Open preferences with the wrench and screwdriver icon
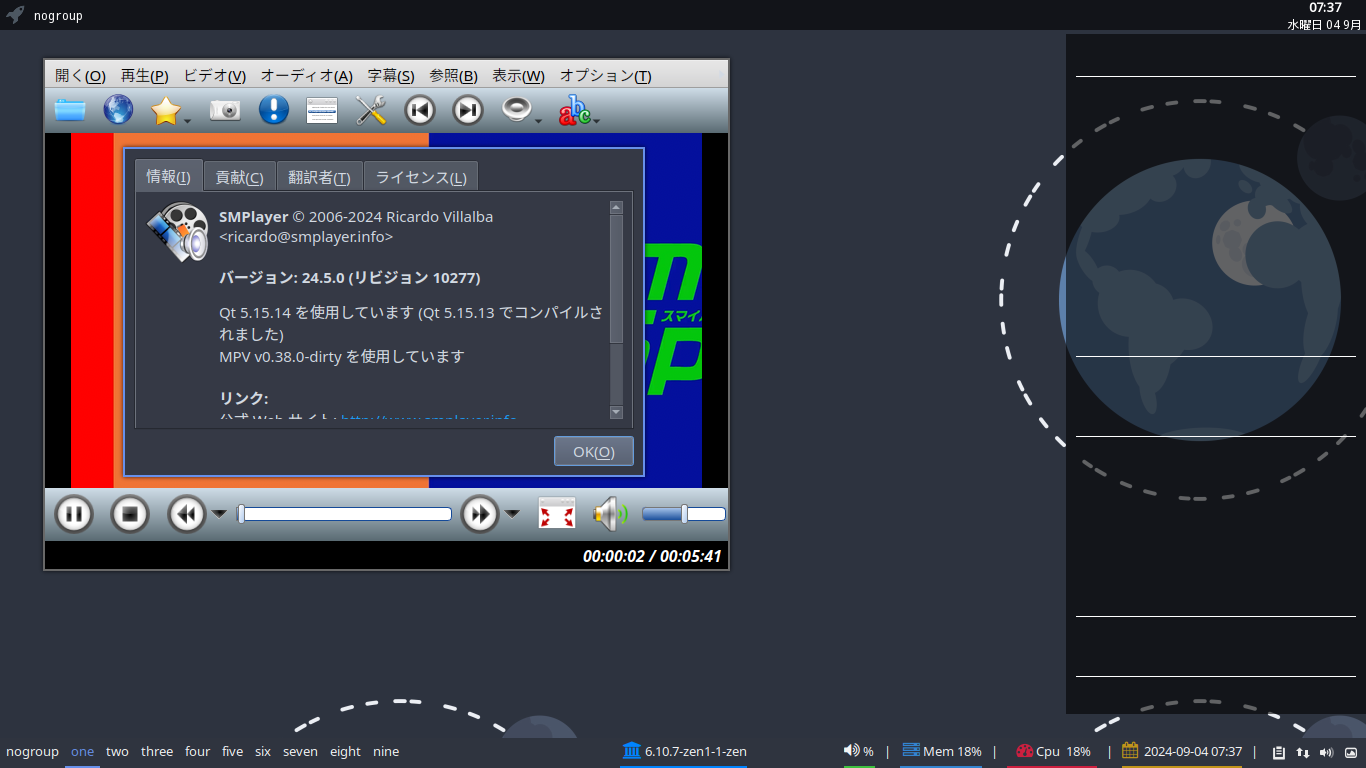The image size is (1366, 768). pos(371,110)
